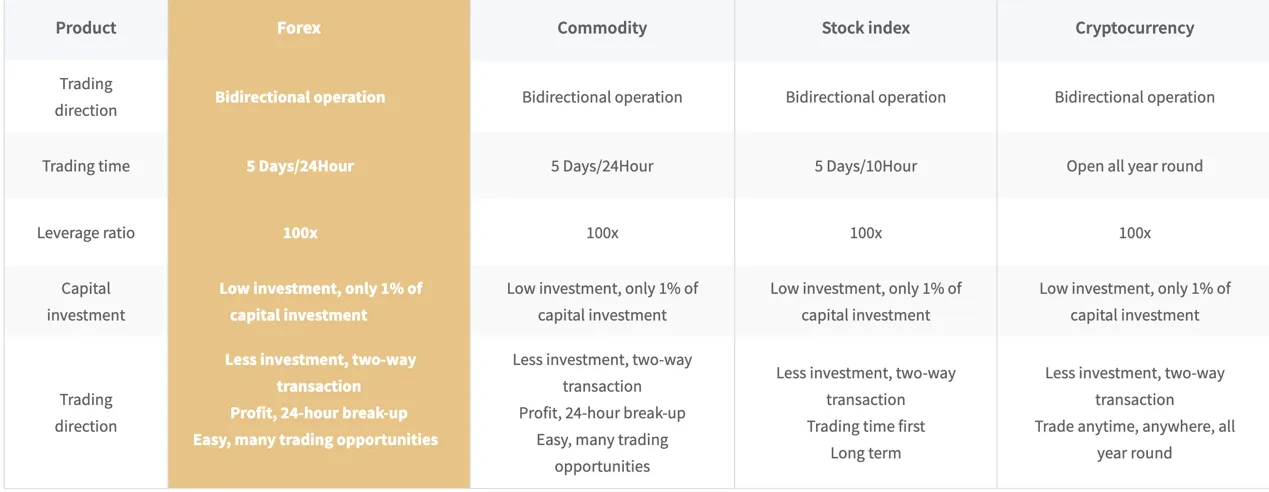
Task: Select the Leverage ratio row label
Action: pyautogui.click(x=86, y=232)
